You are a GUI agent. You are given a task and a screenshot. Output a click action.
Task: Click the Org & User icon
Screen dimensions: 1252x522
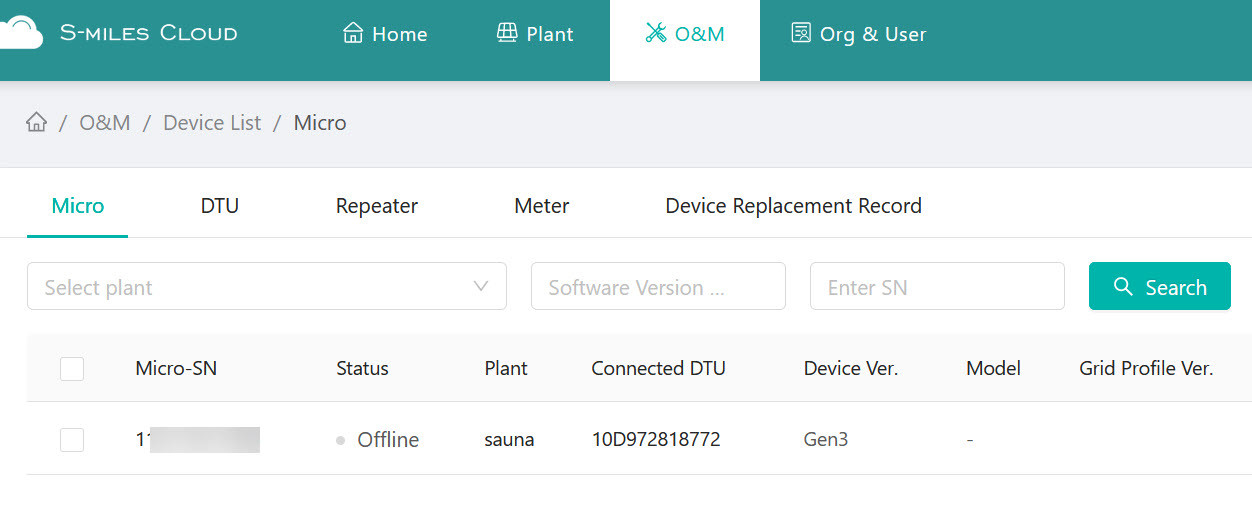(801, 33)
